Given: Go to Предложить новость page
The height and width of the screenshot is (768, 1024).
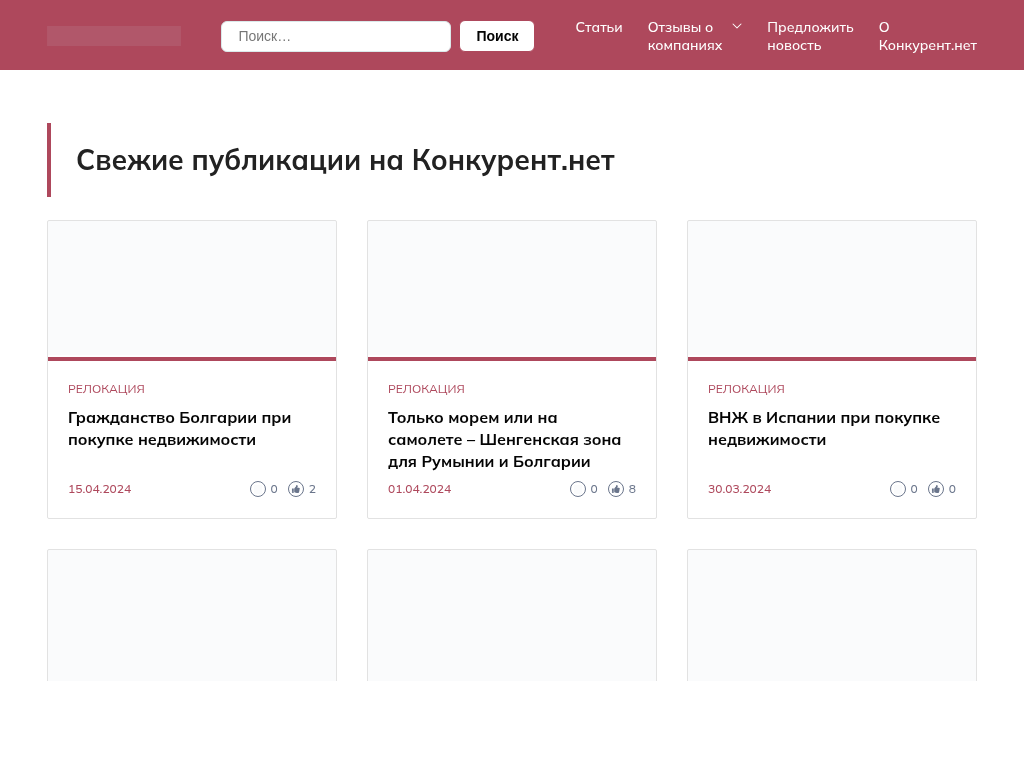Looking at the screenshot, I should click(810, 37).
